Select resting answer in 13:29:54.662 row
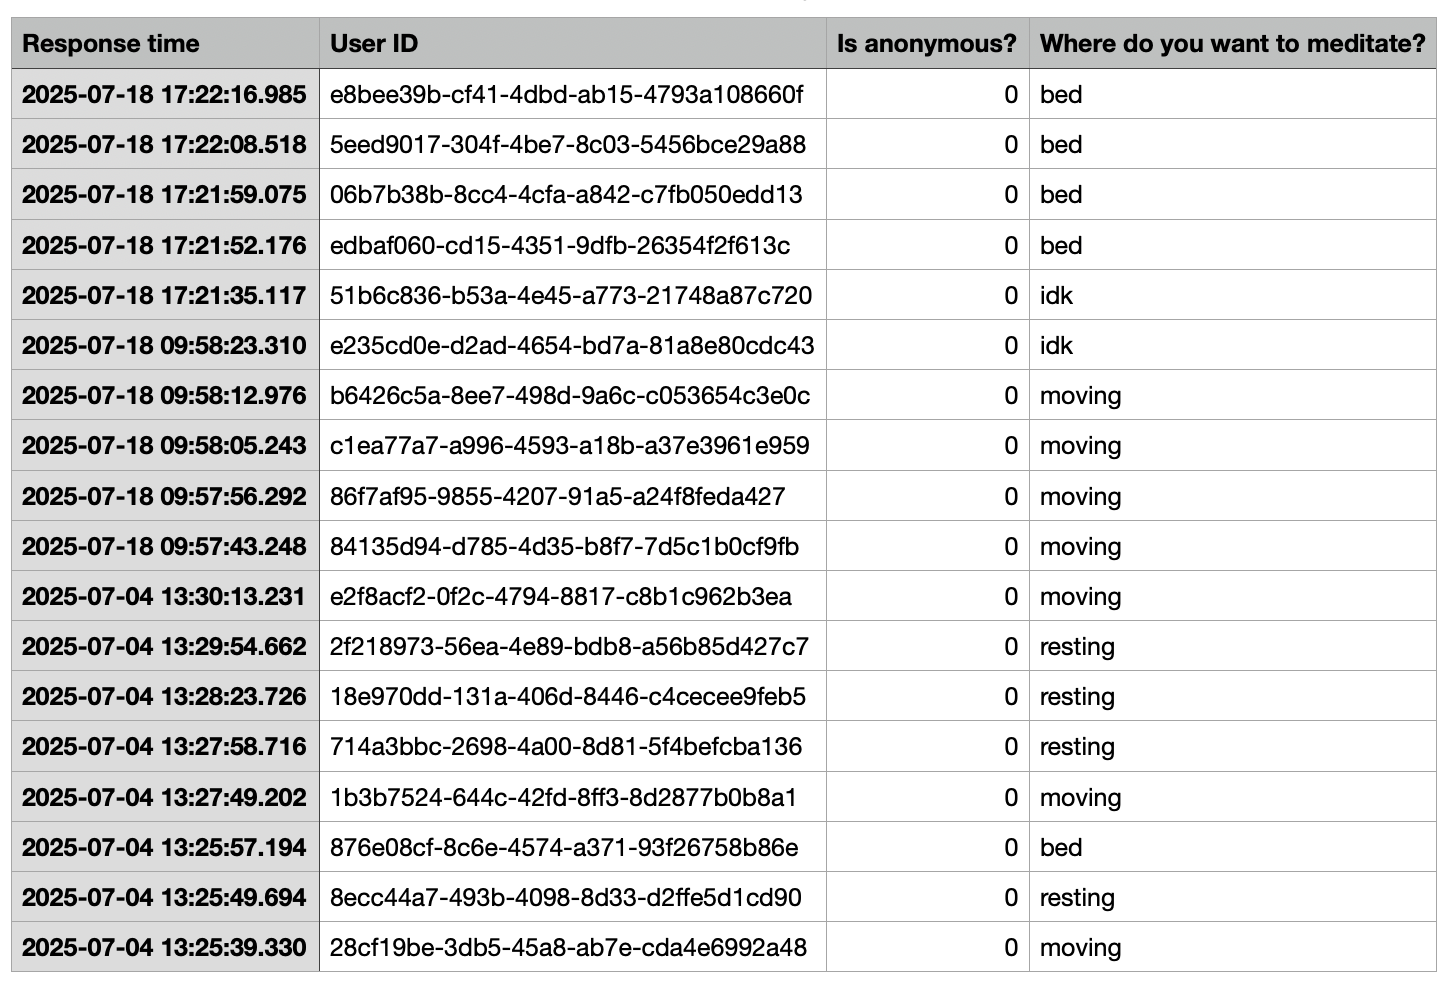 click(x=1233, y=646)
